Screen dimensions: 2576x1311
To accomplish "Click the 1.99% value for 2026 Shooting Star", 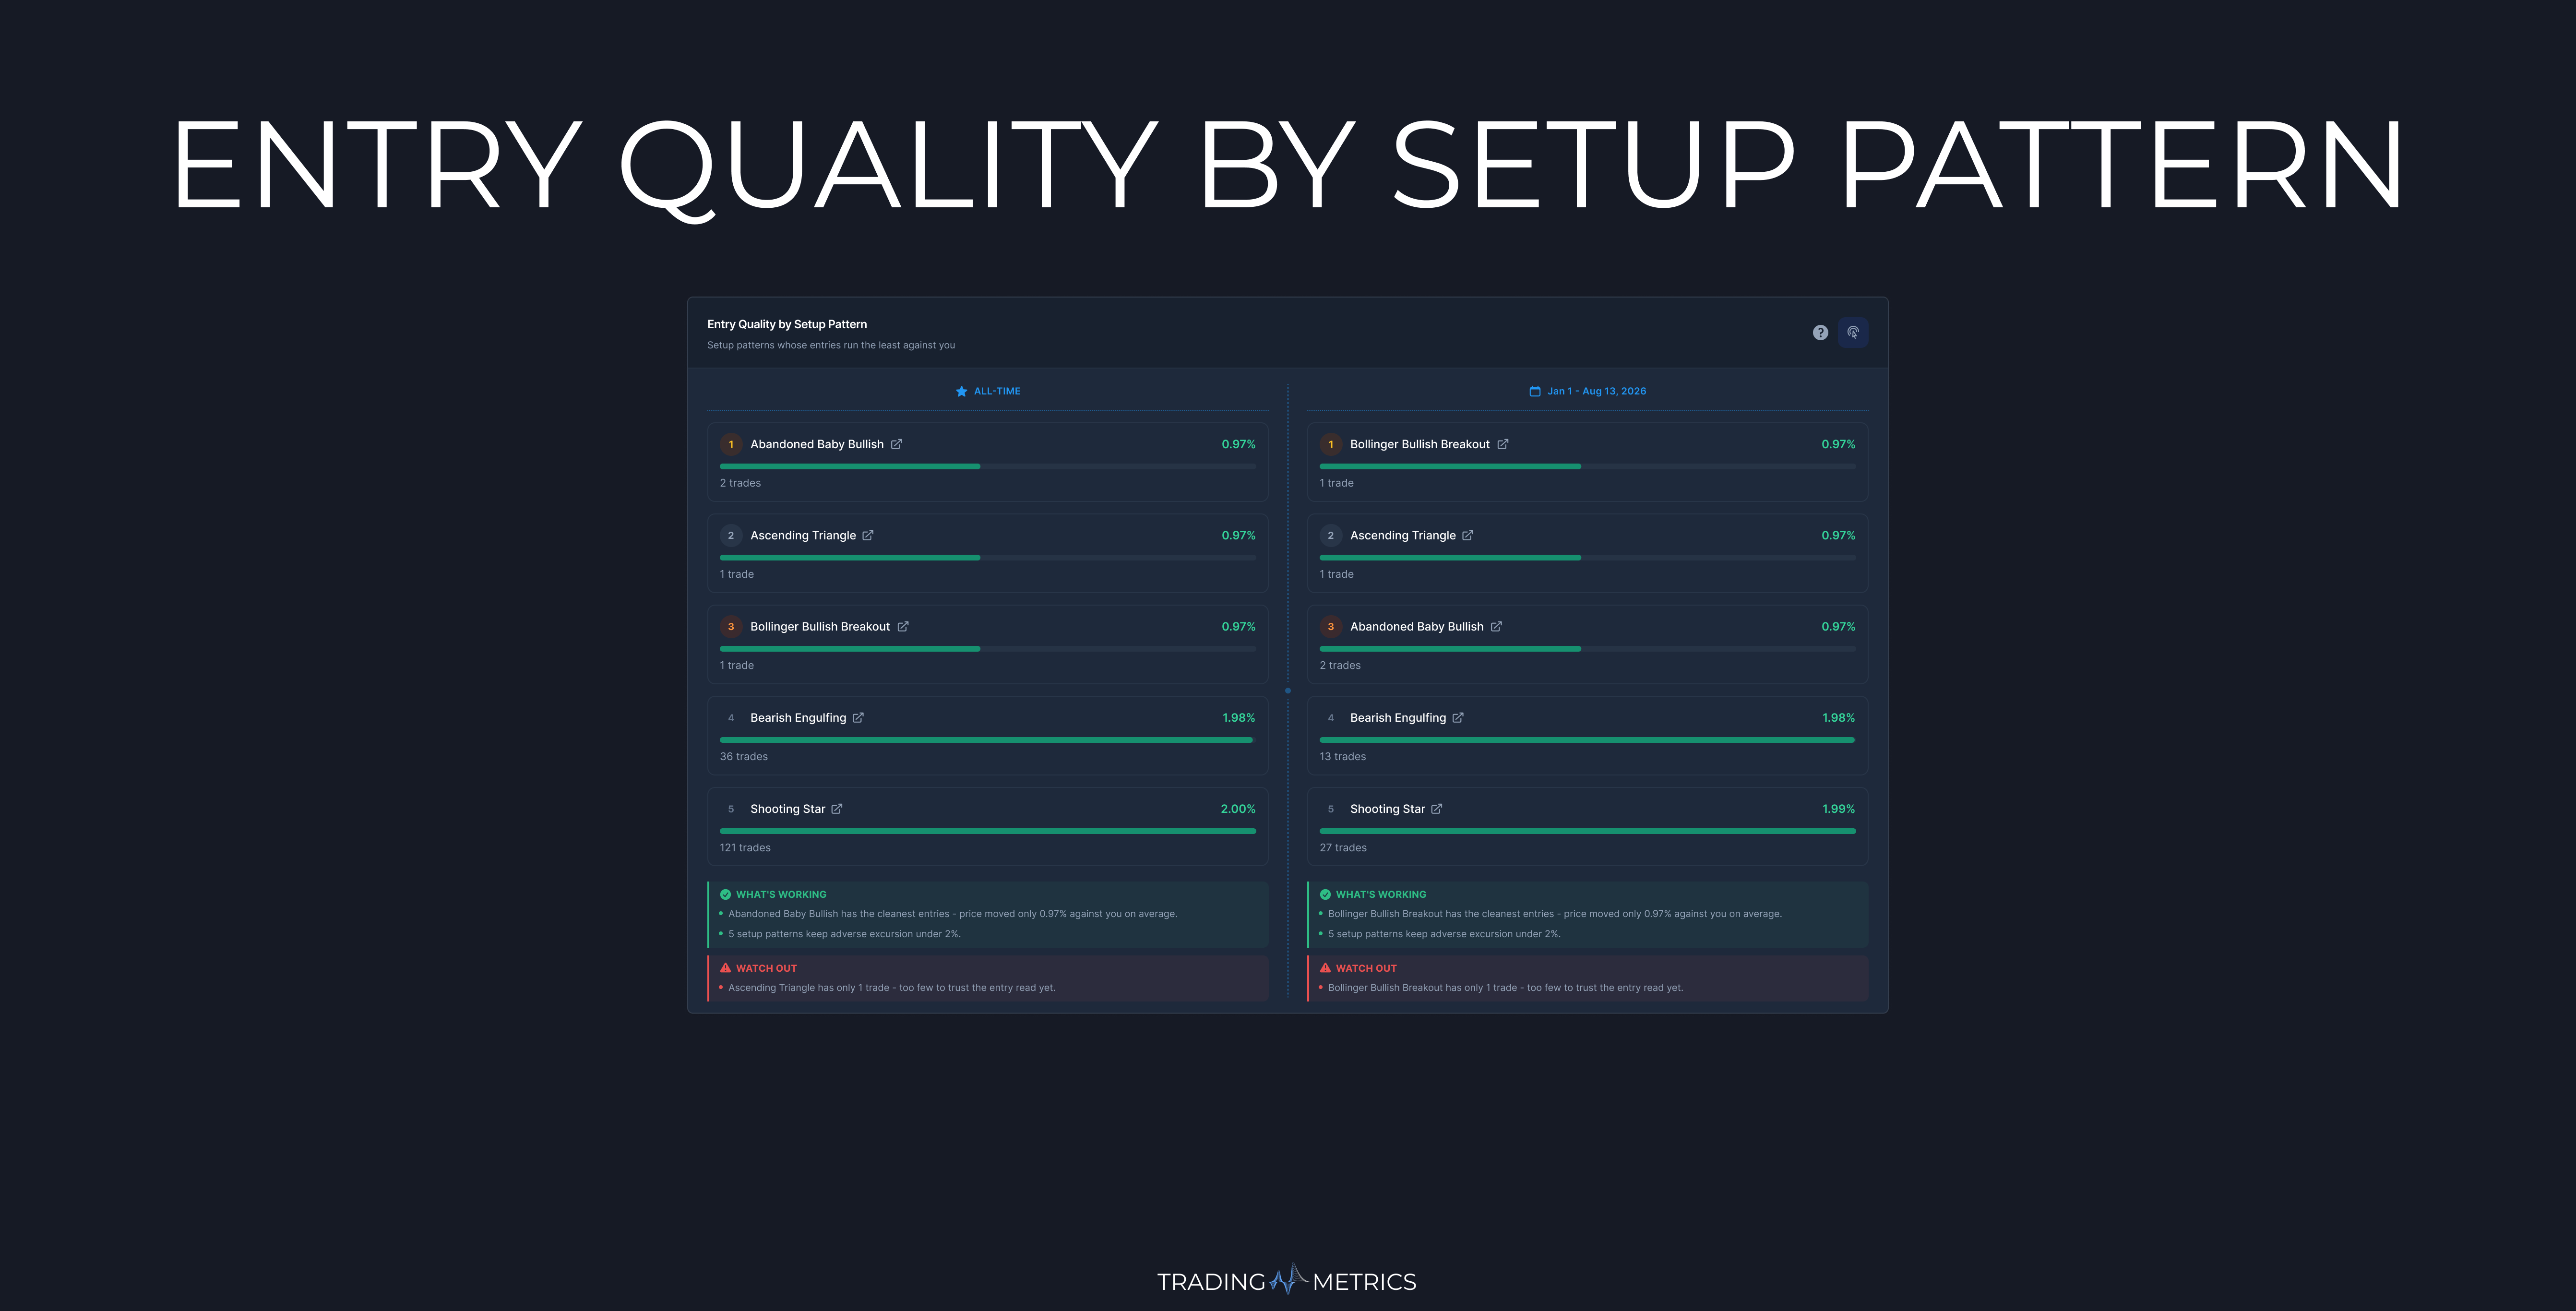I will coord(1838,809).
